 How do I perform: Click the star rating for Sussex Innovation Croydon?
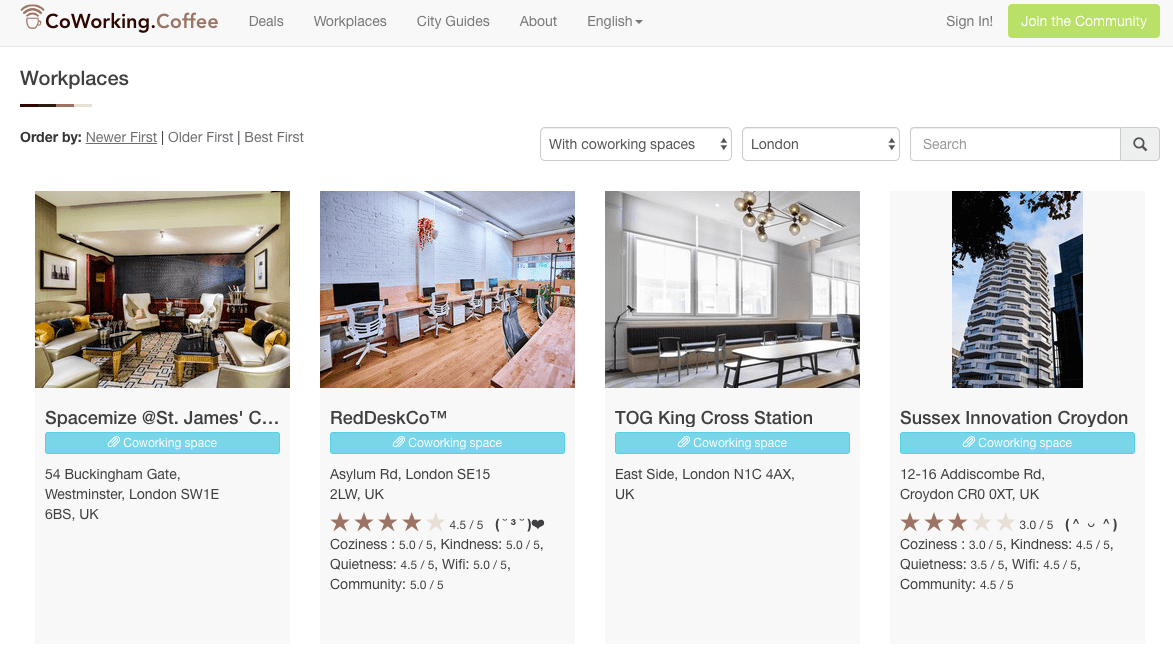tap(957, 523)
